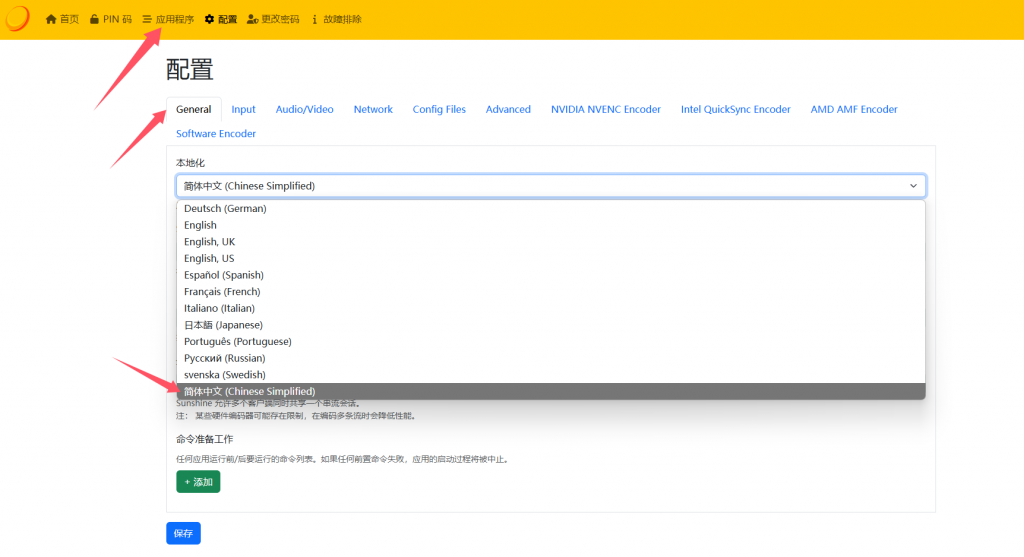Choose svenska (Swedish) option
The width and height of the screenshot is (1024, 557).
click(x=551, y=375)
